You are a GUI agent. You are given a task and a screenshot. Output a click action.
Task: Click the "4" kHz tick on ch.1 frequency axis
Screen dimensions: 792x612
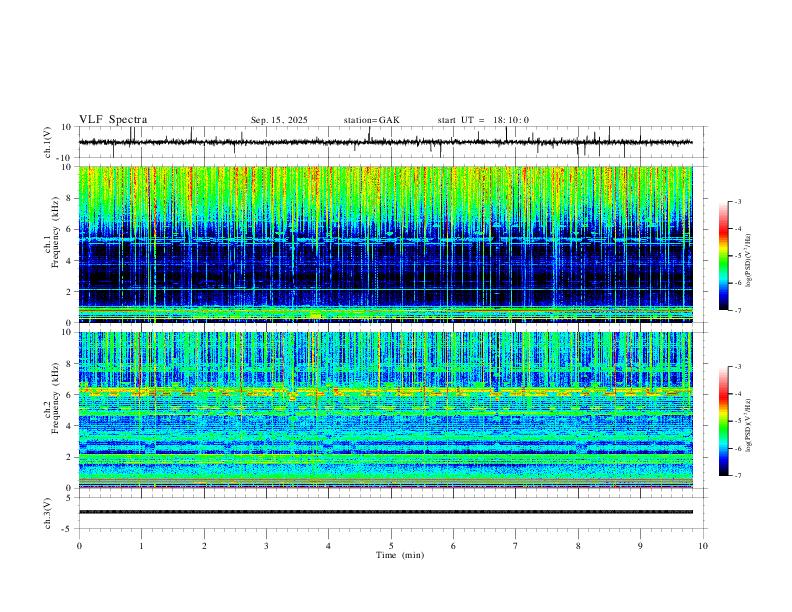click(69, 261)
